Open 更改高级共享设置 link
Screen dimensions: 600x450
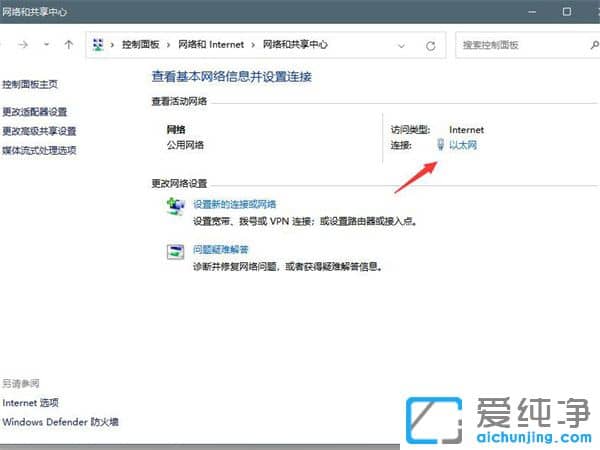tap(39, 131)
